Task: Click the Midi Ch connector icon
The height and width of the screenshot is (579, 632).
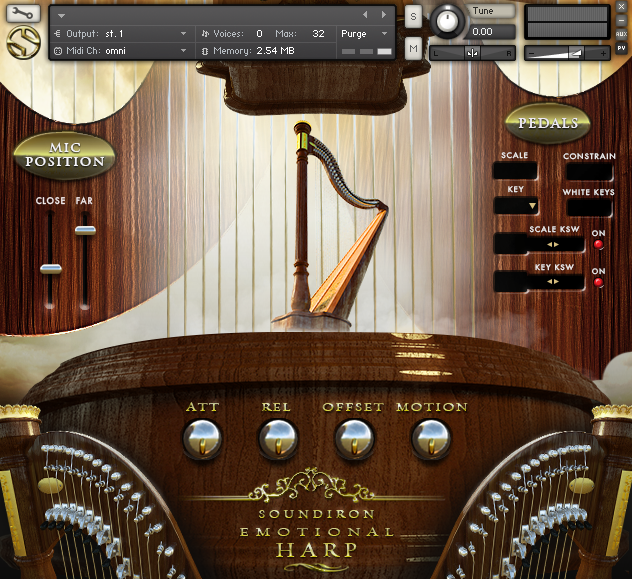Action: [x=58, y=51]
